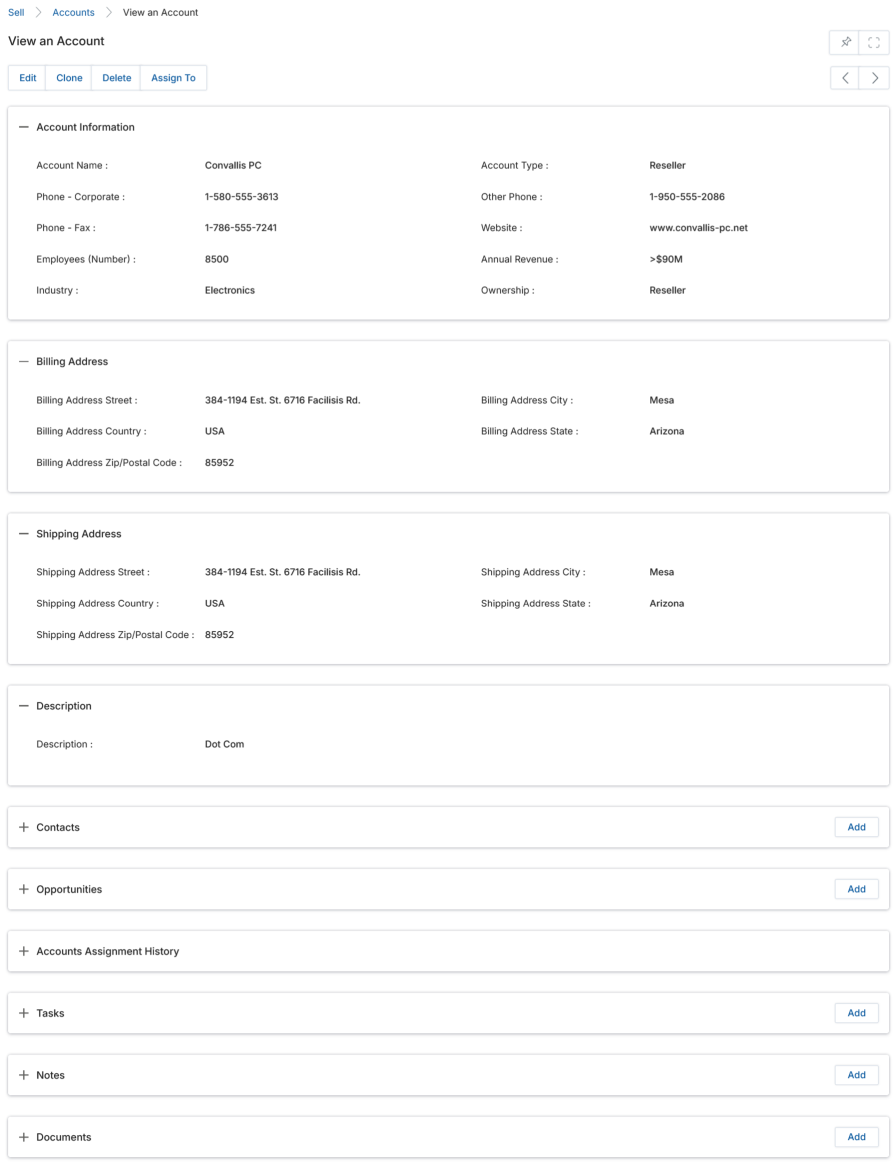Select shipping country USA
895x1164 pixels.
click(x=214, y=604)
